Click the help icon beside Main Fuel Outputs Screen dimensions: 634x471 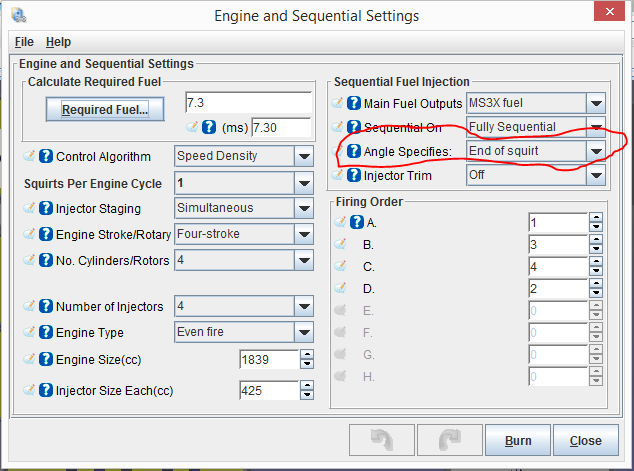pyautogui.click(x=354, y=102)
